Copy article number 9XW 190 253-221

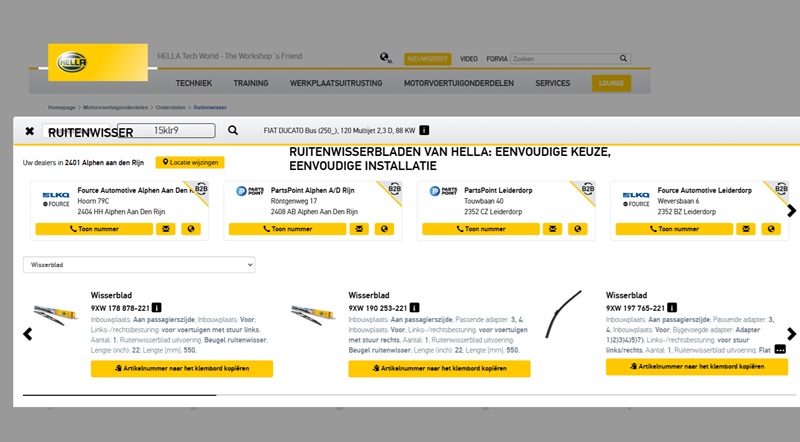439,369
